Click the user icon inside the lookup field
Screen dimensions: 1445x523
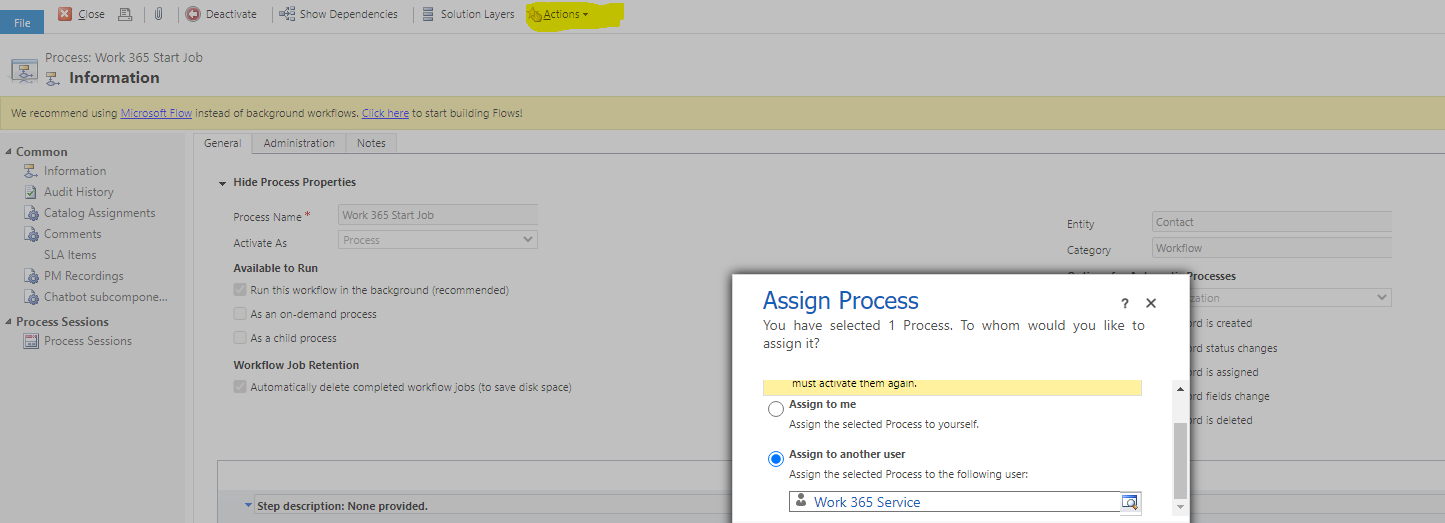coord(800,502)
